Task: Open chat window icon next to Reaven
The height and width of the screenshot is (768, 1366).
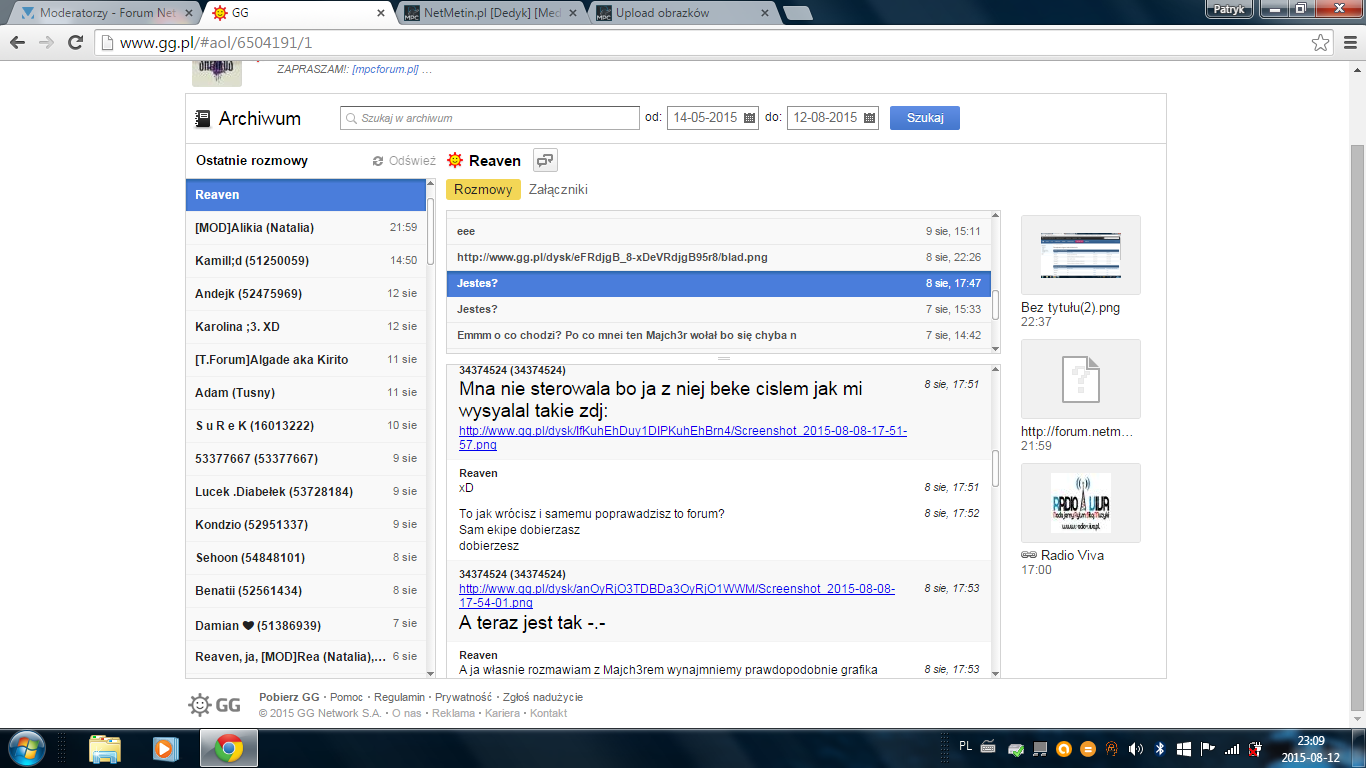Action: (x=545, y=160)
